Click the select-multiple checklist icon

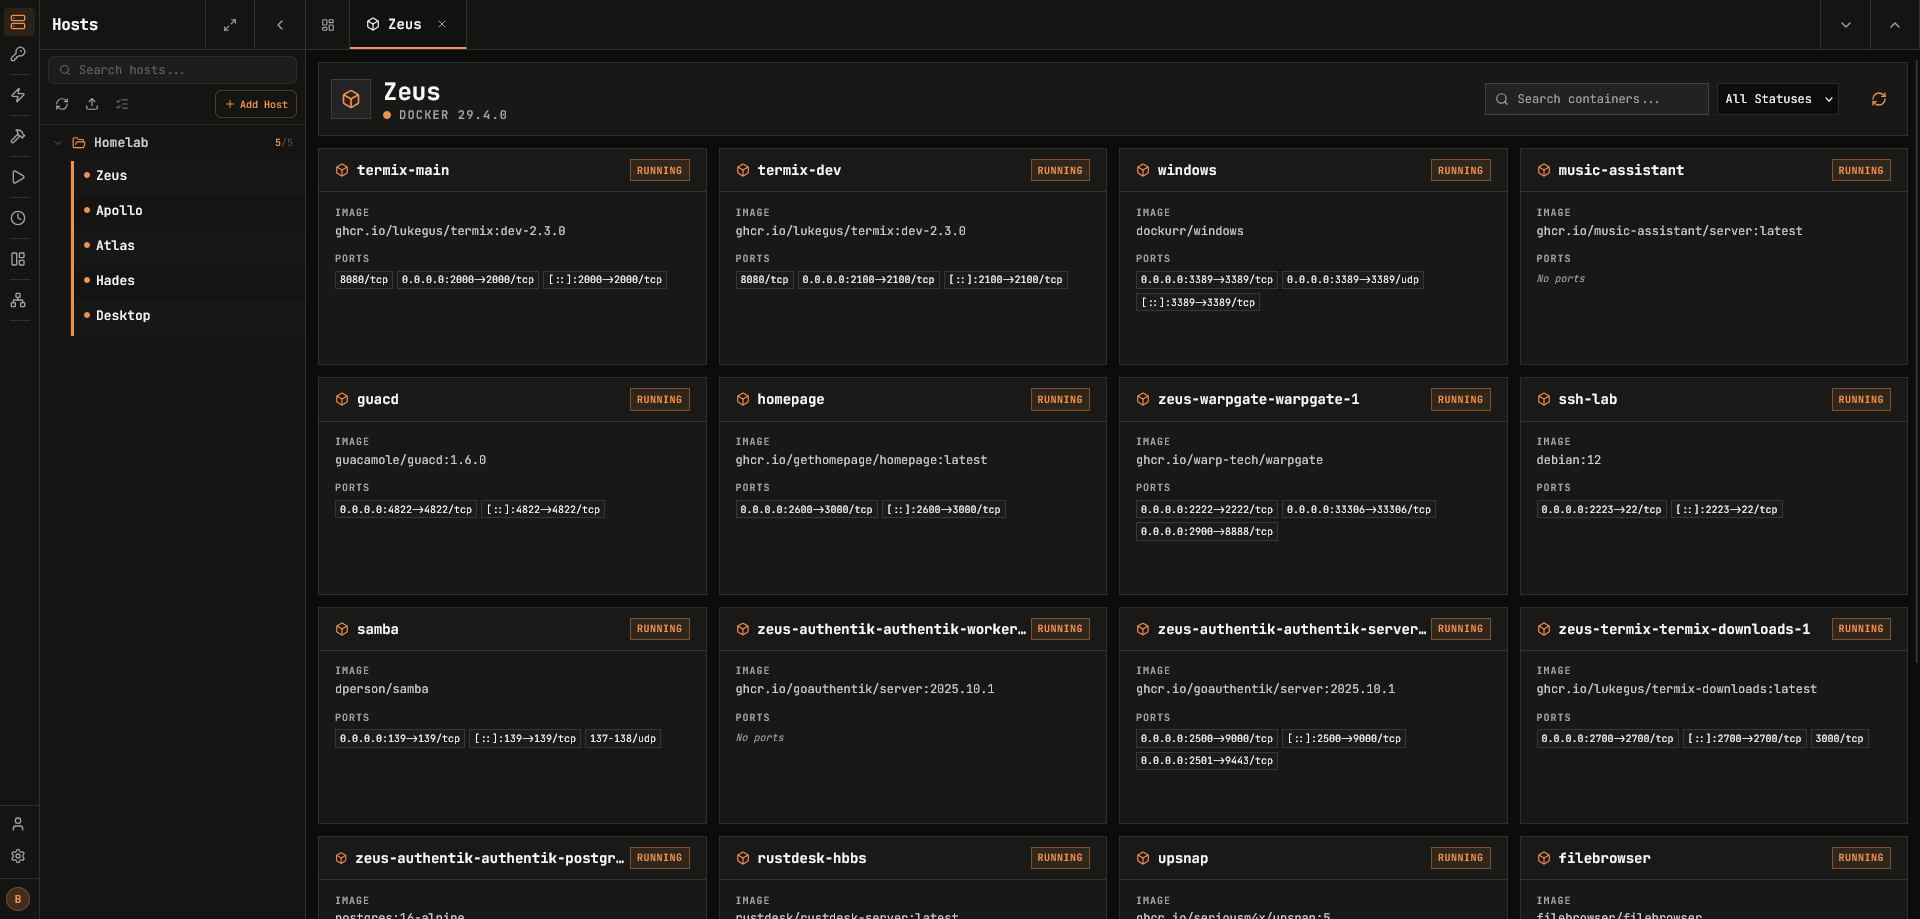[x=122, y=104]
